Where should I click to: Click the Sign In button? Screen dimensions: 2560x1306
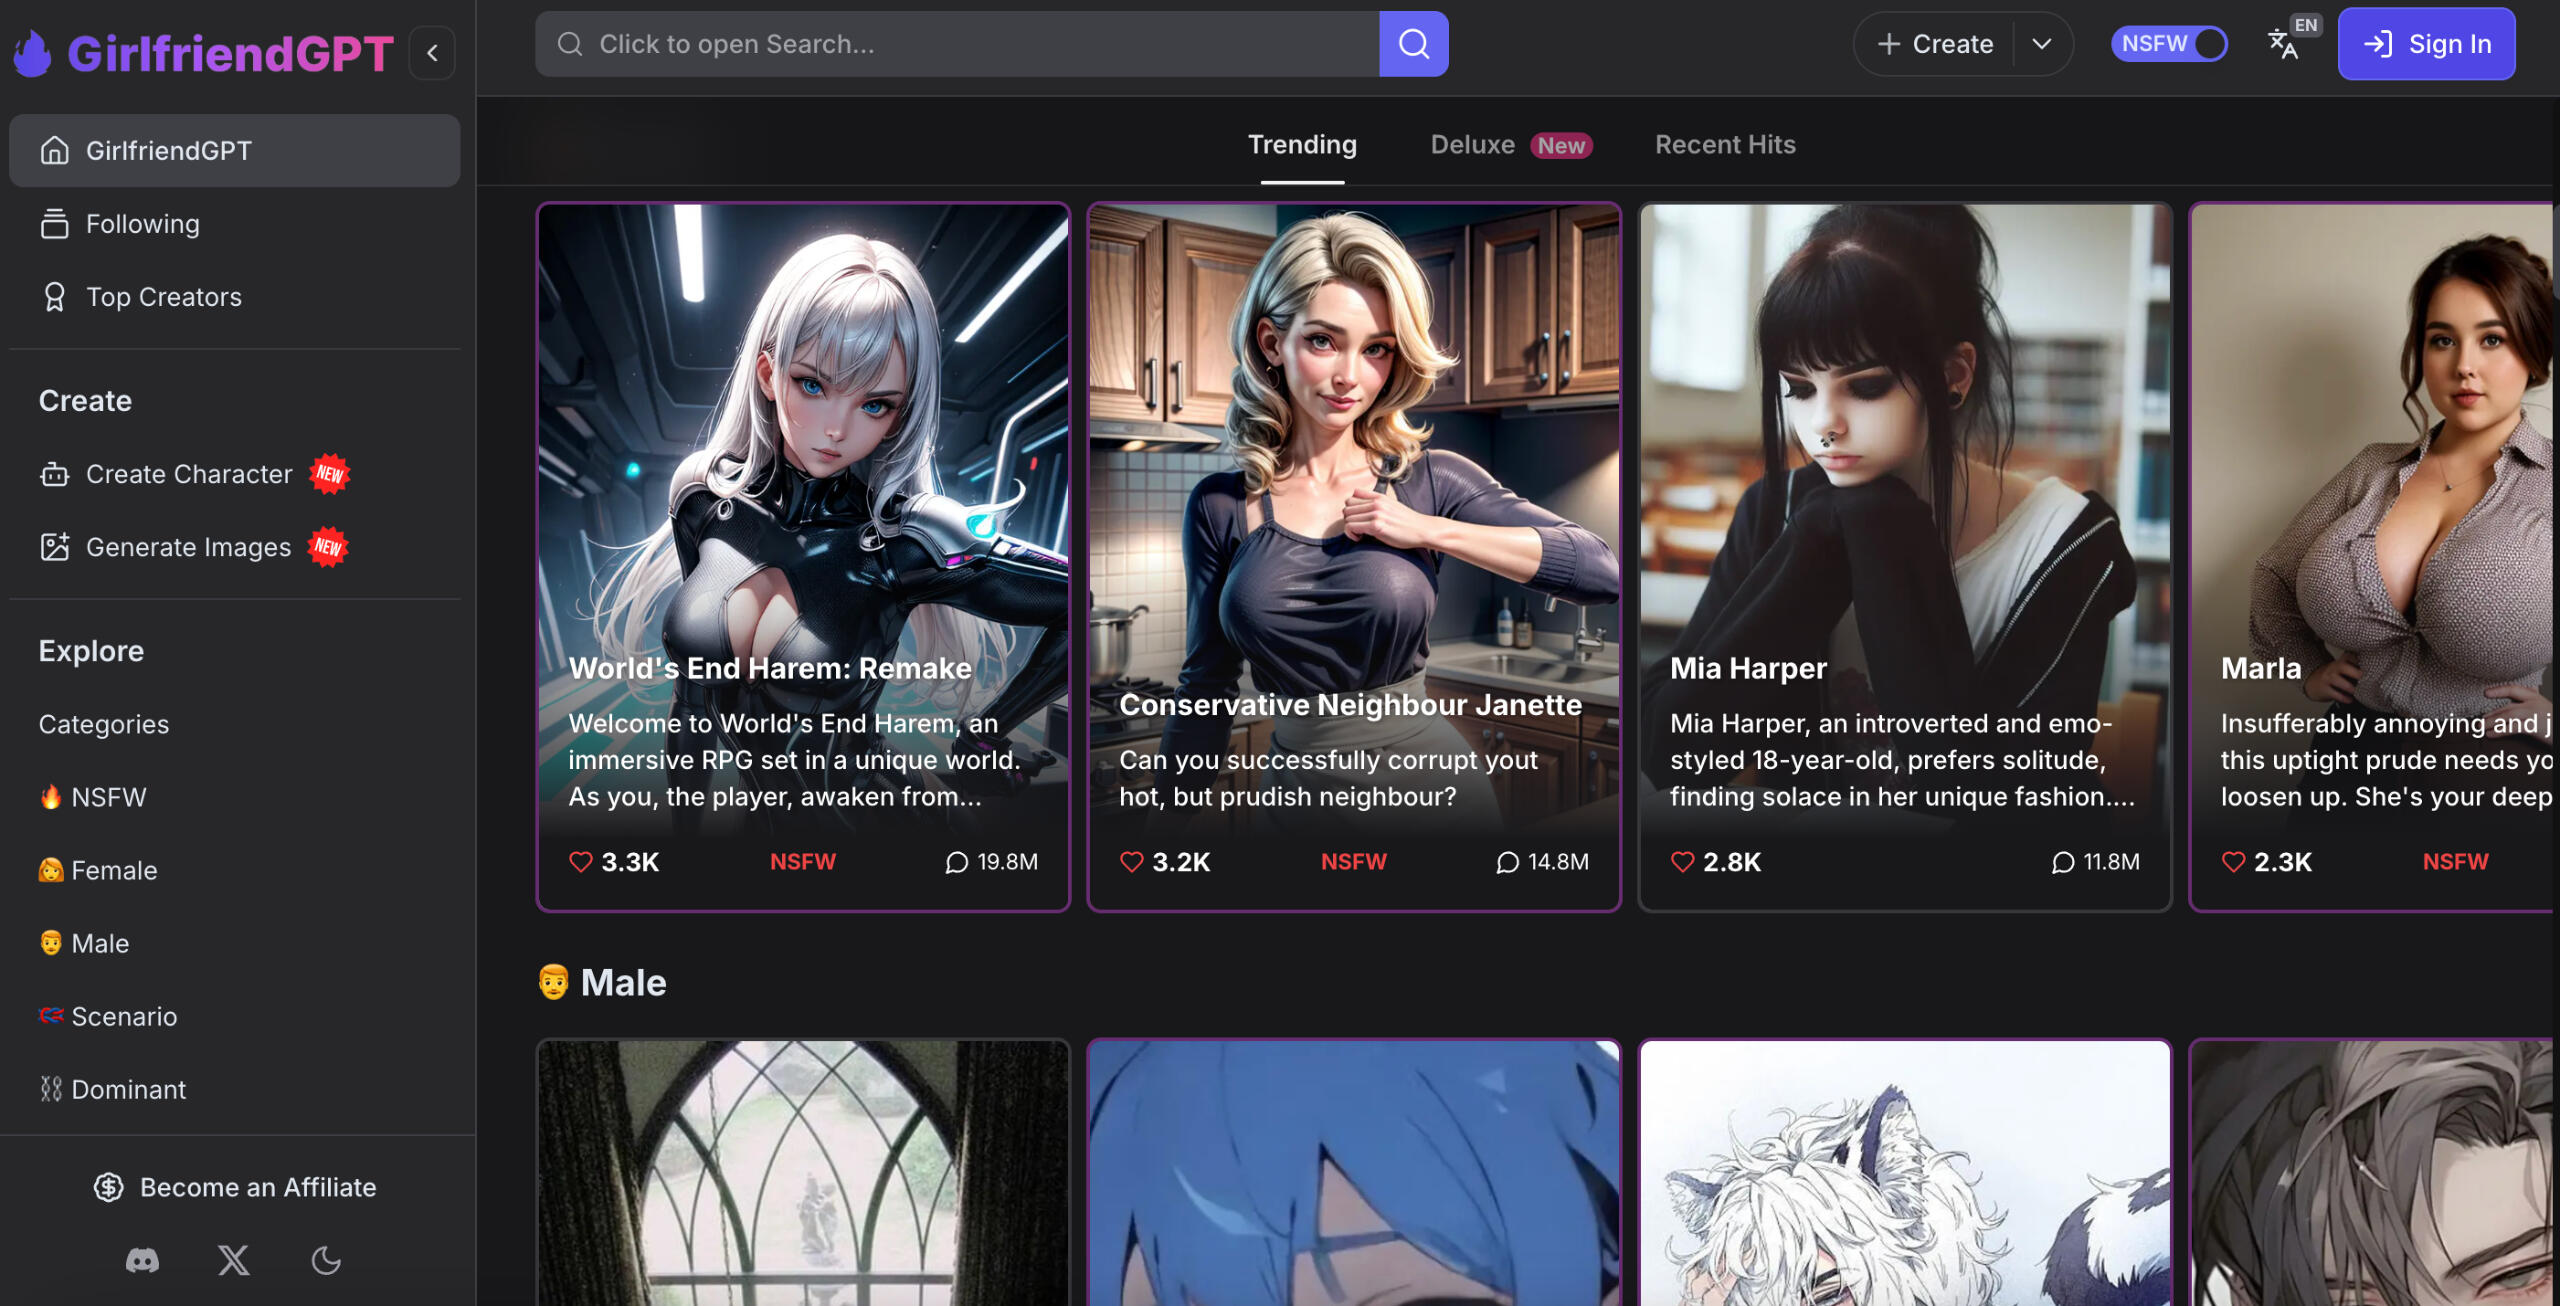(2426, 44)
